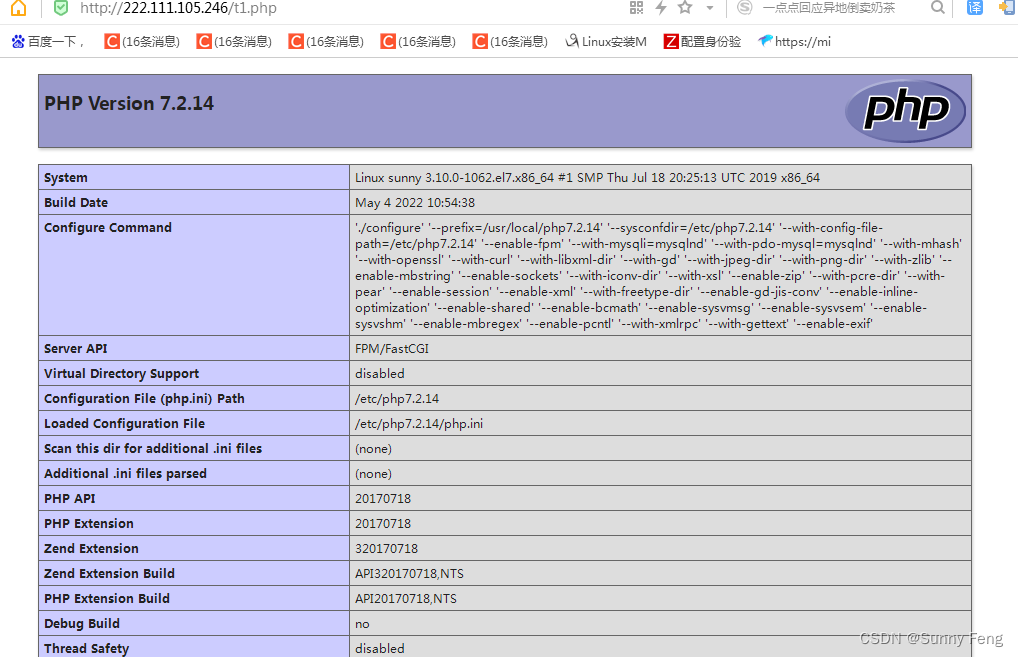Select the API320170718,NTS value
This screenshot has width=1018, height=657.
click(x=409, y=574)
